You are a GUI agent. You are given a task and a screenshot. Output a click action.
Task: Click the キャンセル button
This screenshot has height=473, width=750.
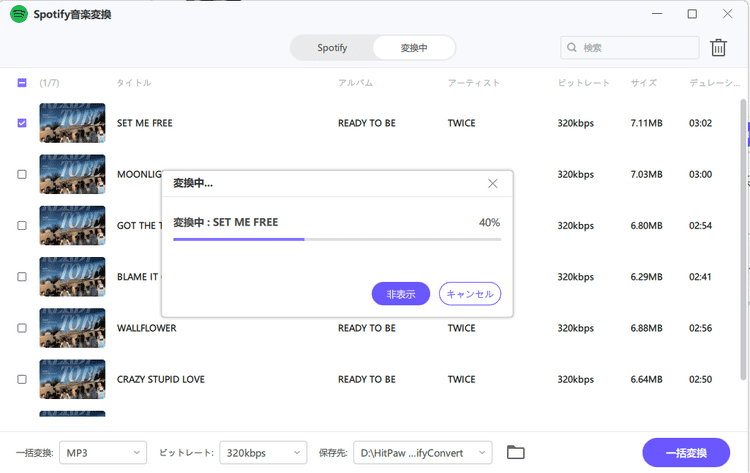(x=470, y=294)
